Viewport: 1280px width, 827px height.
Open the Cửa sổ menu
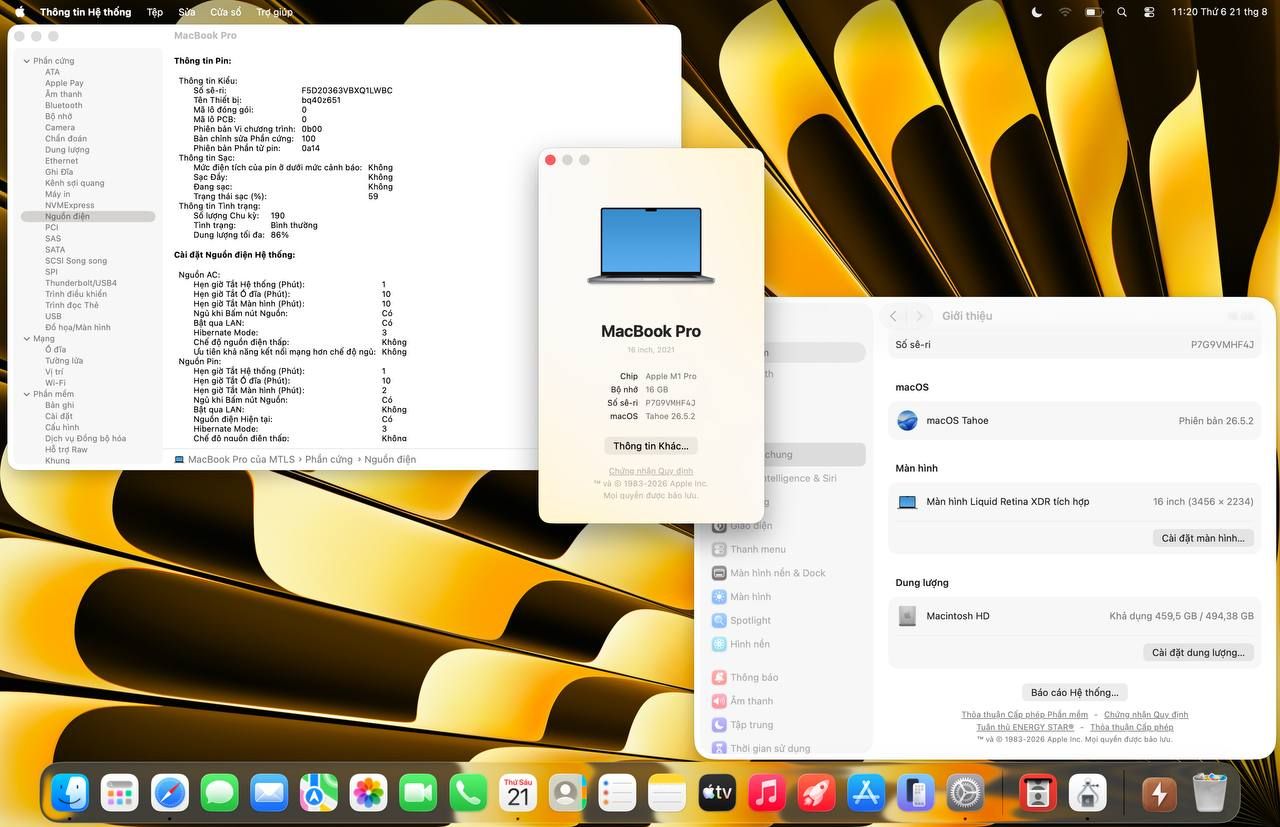click(x=226, y=12)
